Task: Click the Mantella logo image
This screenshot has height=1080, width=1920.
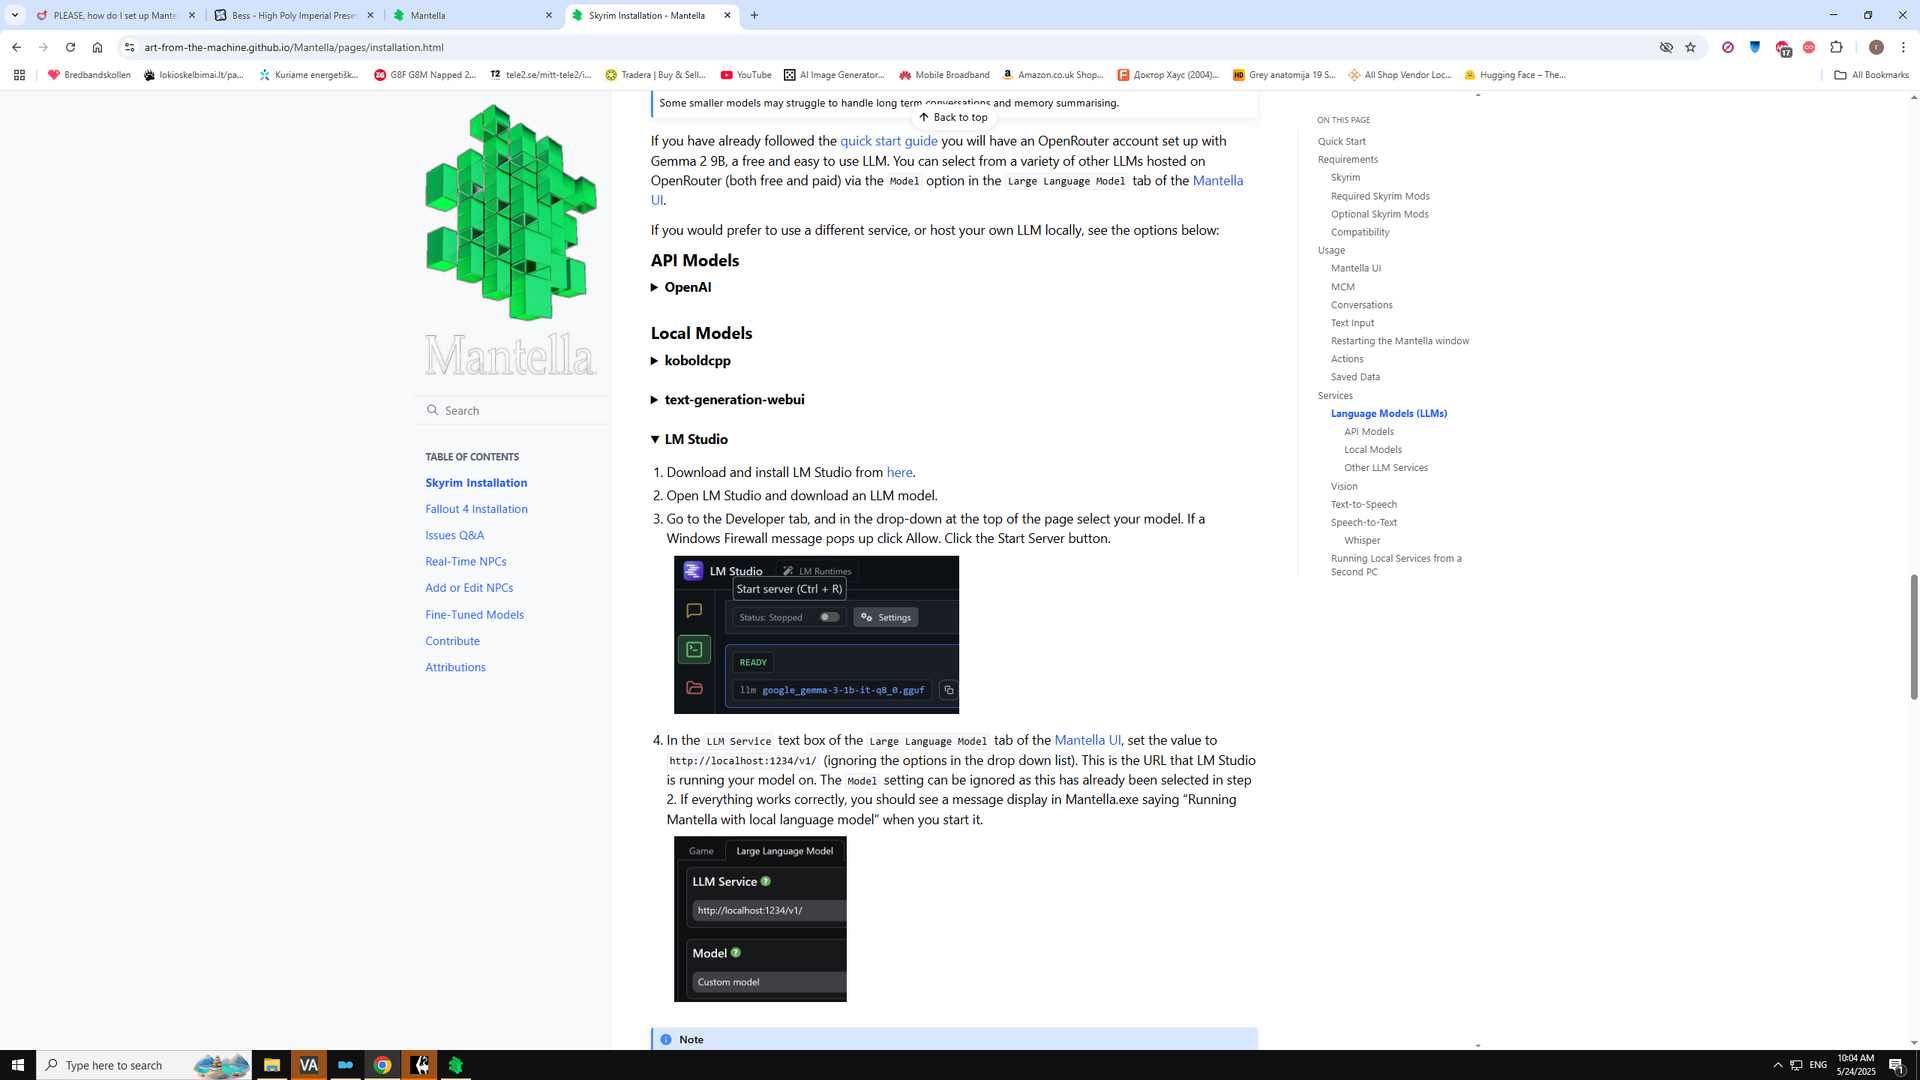Action: (x=510, y=240)
